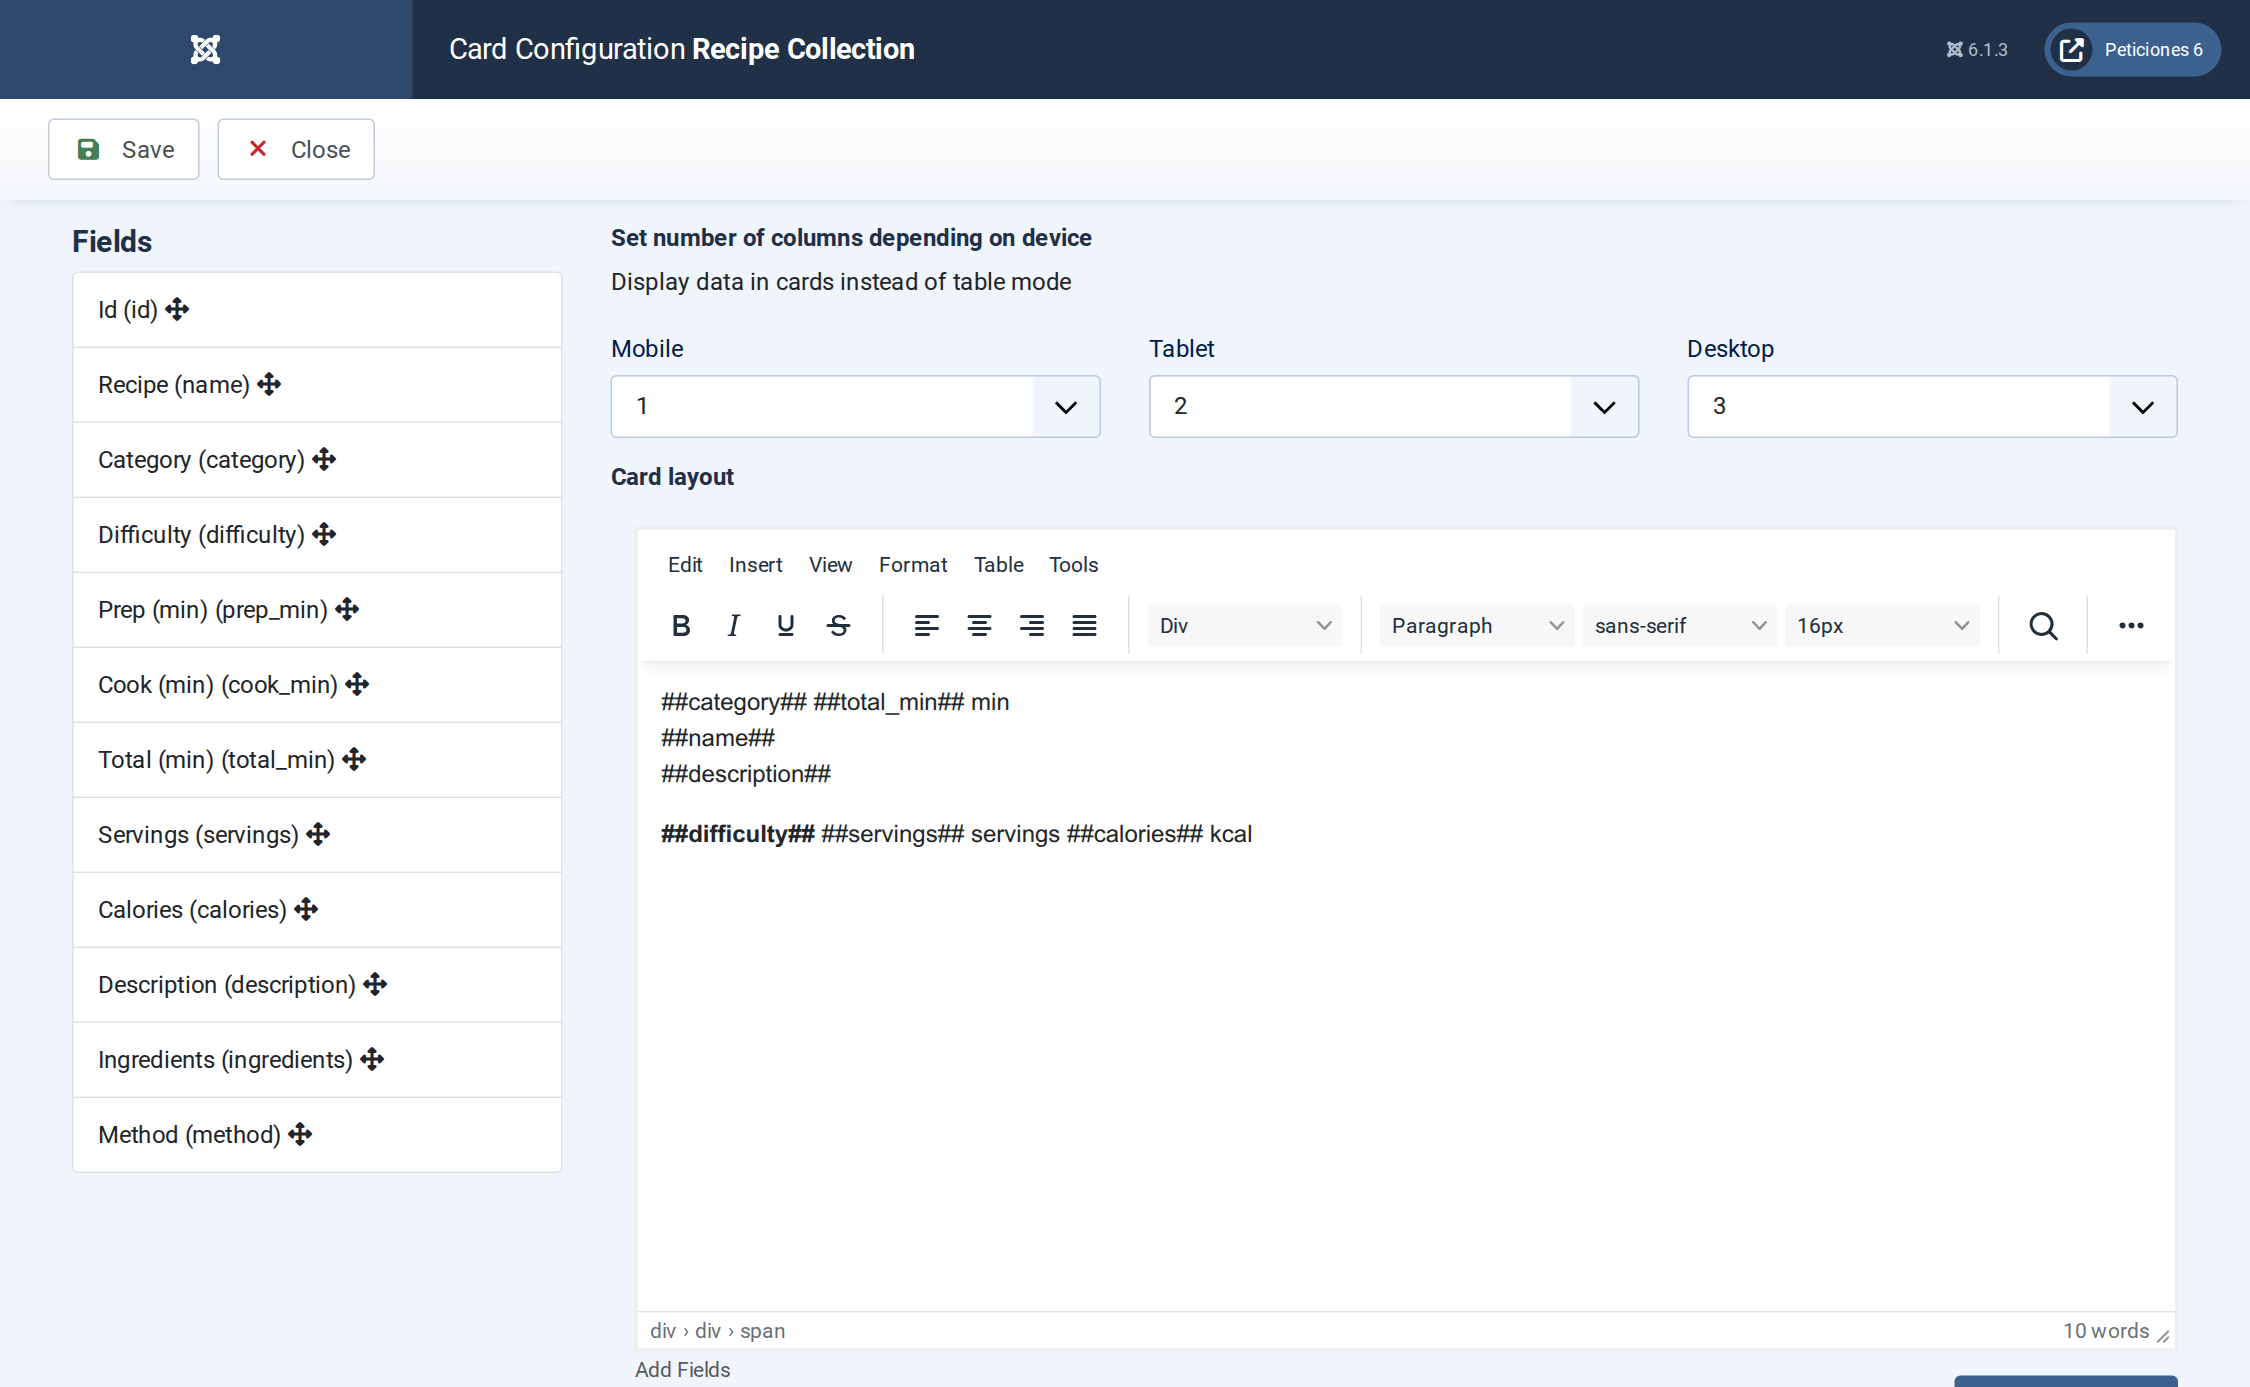Click the Add Fields label
The image size is (2250, 1387).
(x=683, y=1370)
